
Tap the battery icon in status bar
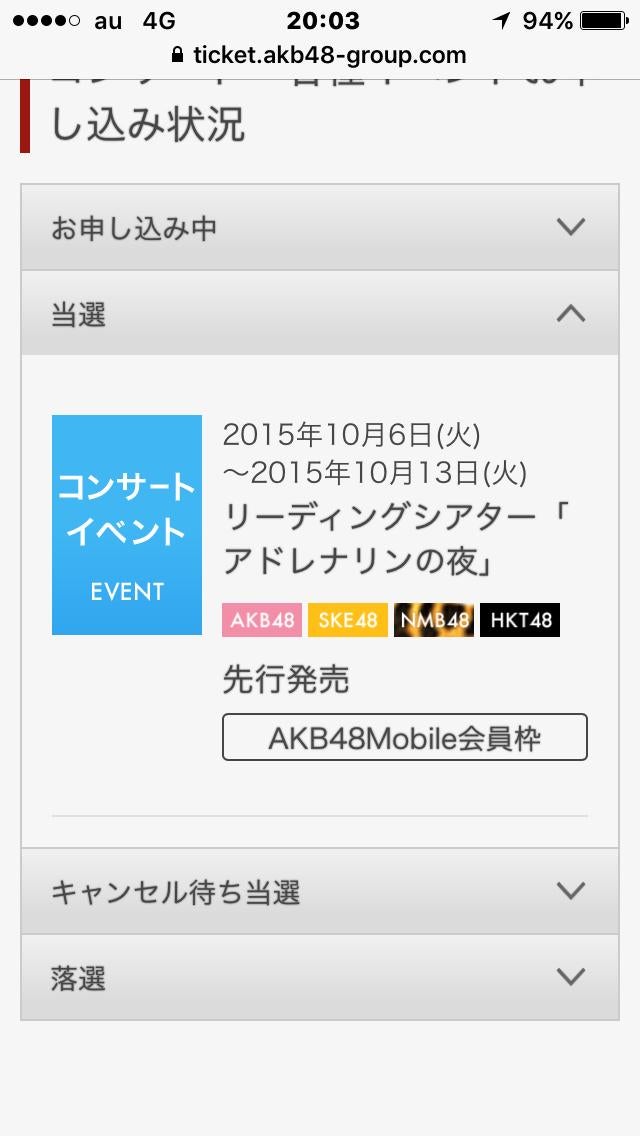(604, 21)
